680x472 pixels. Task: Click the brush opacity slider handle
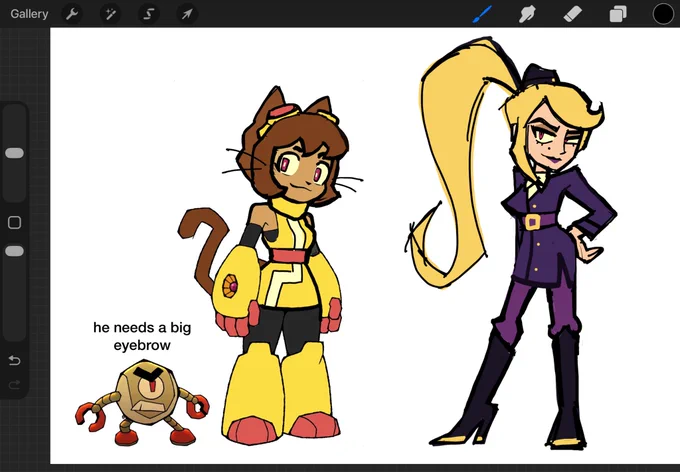(x=14, y=251)
